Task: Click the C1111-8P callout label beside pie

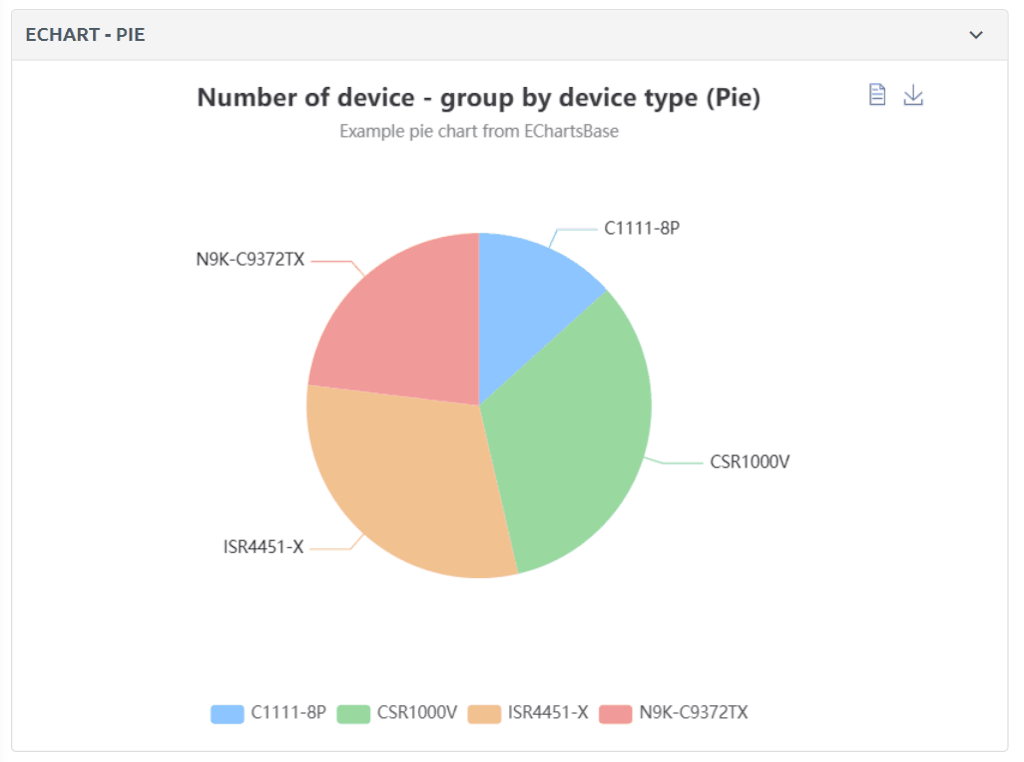Action: coord(642,228)
